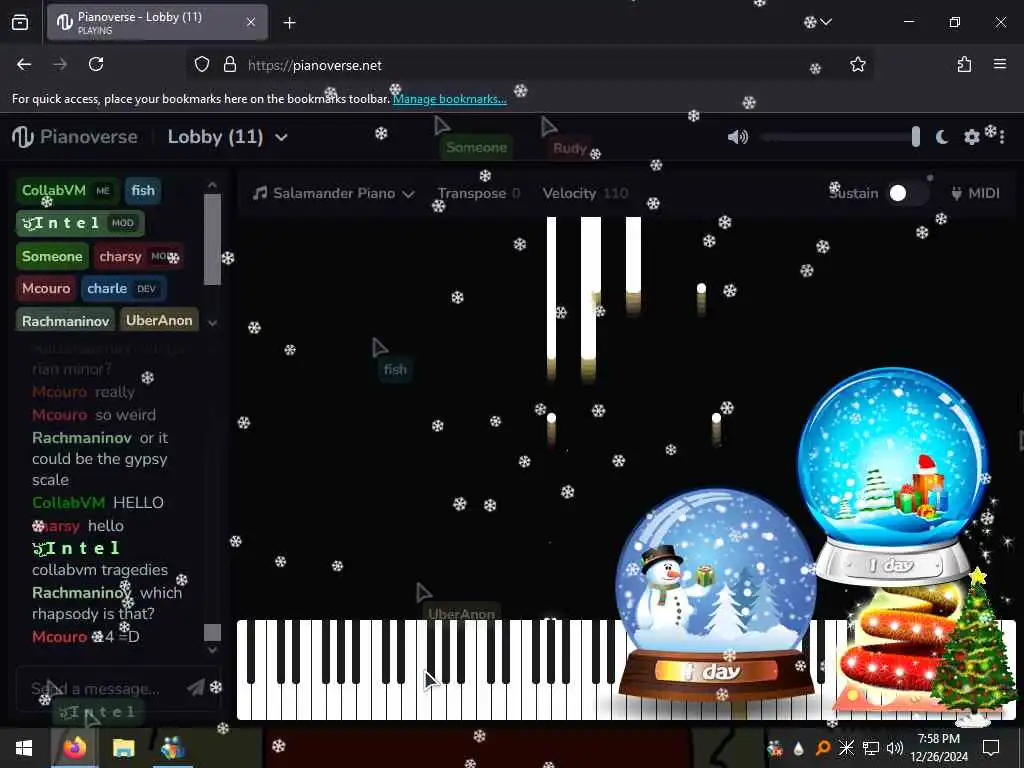Click the send message paper-plane icon
The width and height of the screenshot is (1024, 768).
pos(195,688)
